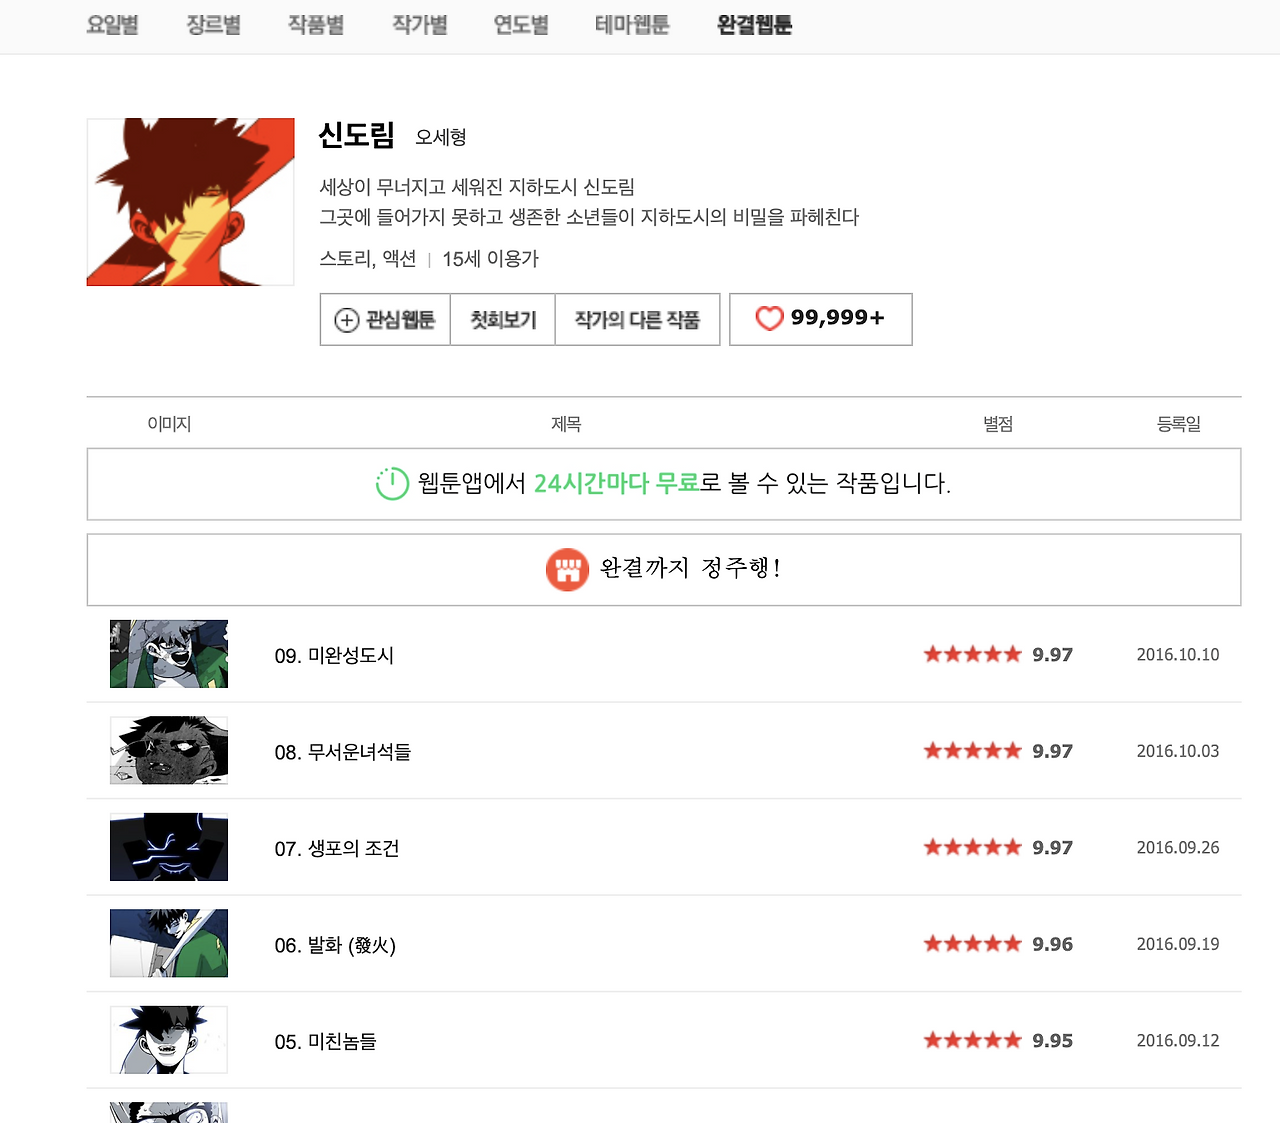The width and height of the screenshot is (1280, 1123).
Task: Open the 완결까지 정주행! banner
Action: tap(664, 570)
